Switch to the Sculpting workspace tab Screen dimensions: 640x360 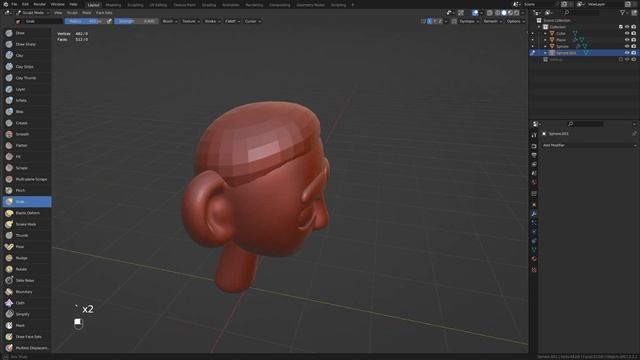135,5
